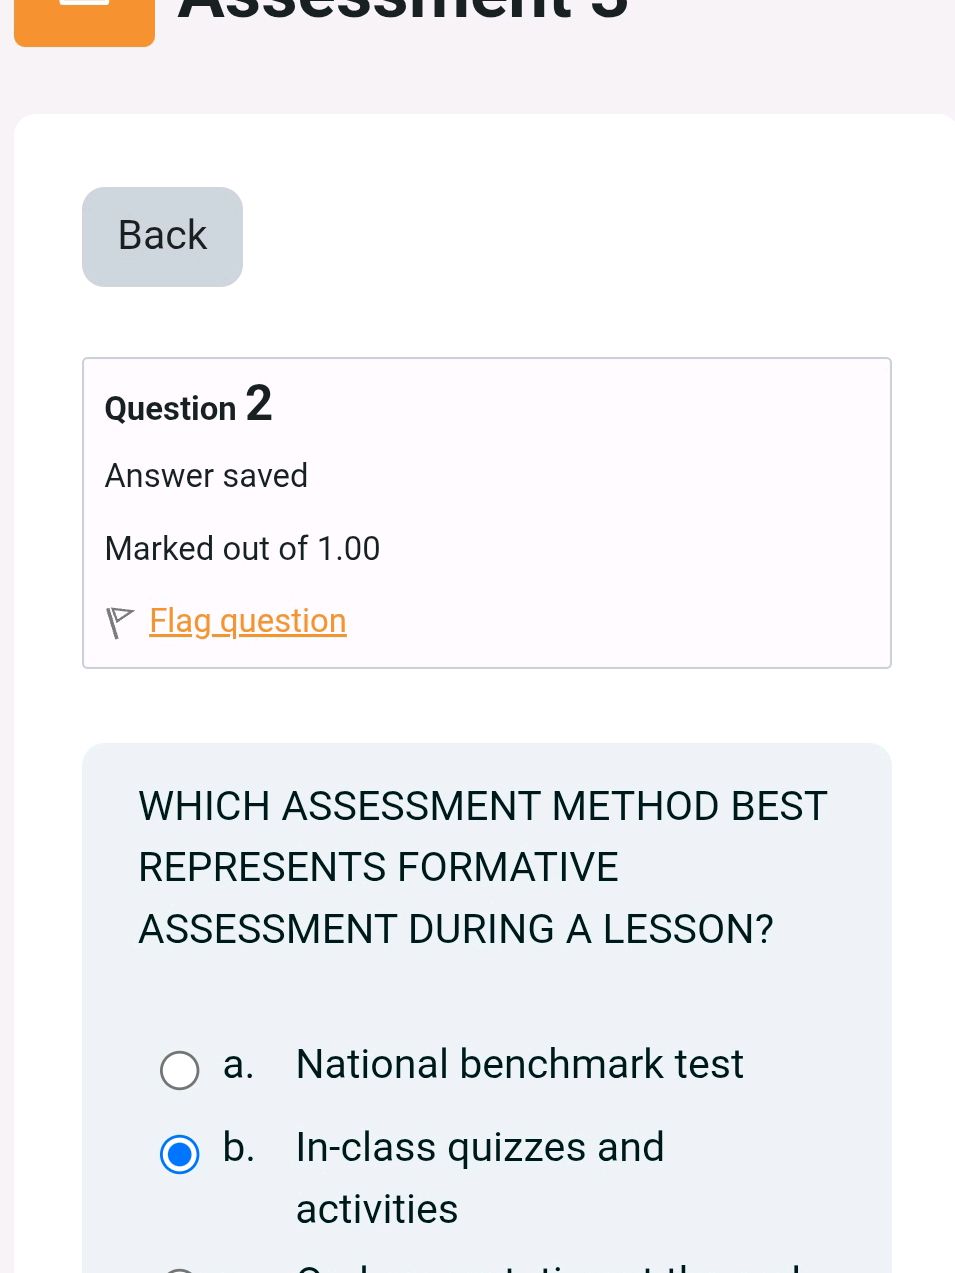This screenshot has height=1273, width=955.
Task: Click the Back button
Action: tap(161, 236)
